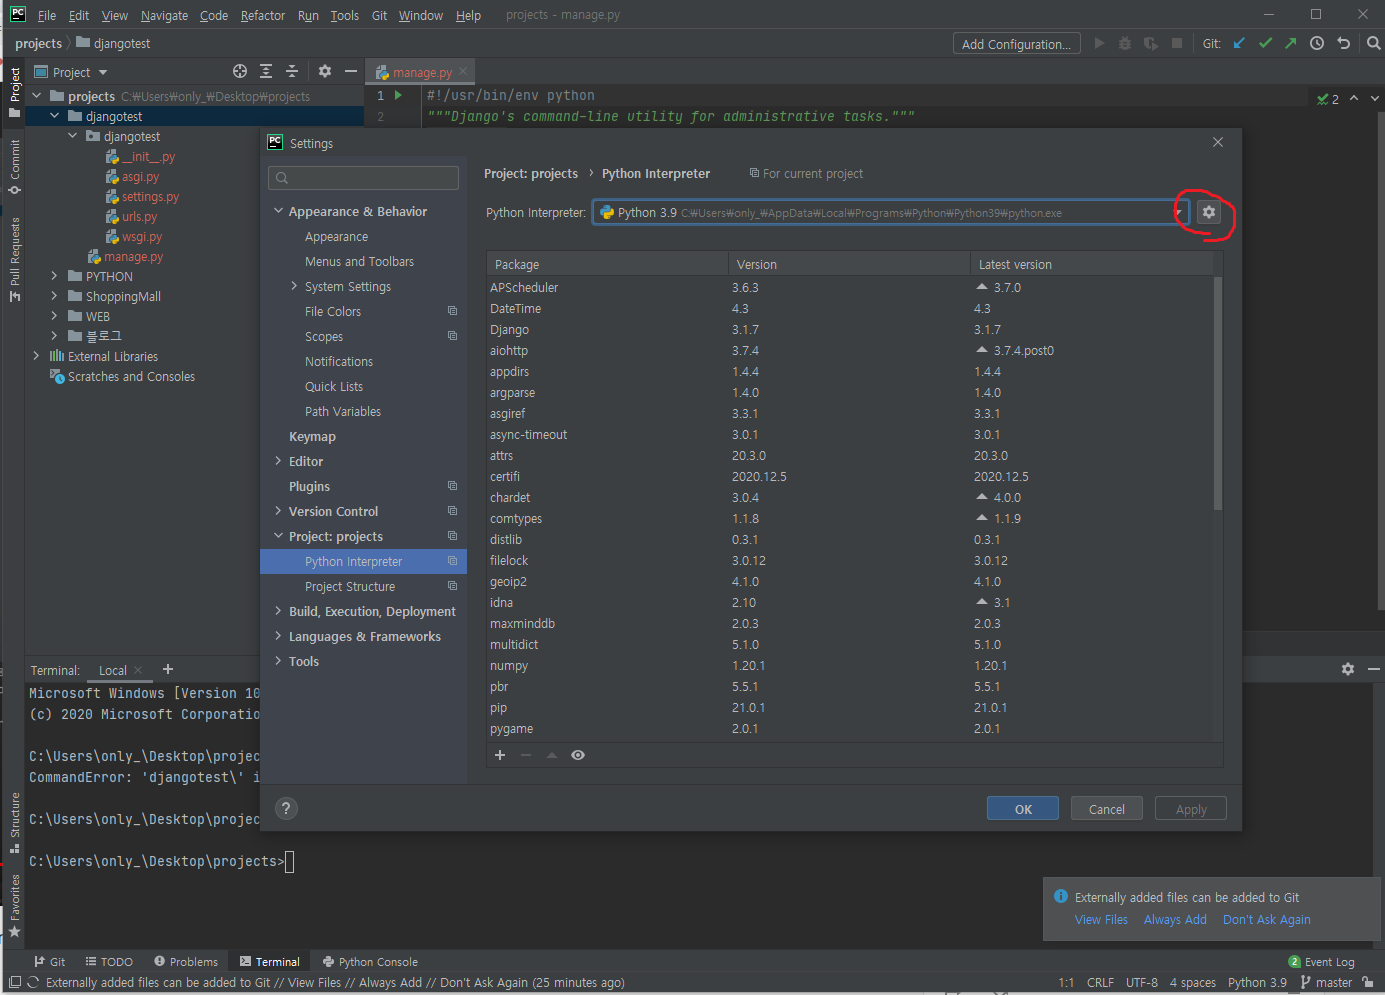
Task: Open the Python Interpreter dropdown
Action: point(1179,212)
